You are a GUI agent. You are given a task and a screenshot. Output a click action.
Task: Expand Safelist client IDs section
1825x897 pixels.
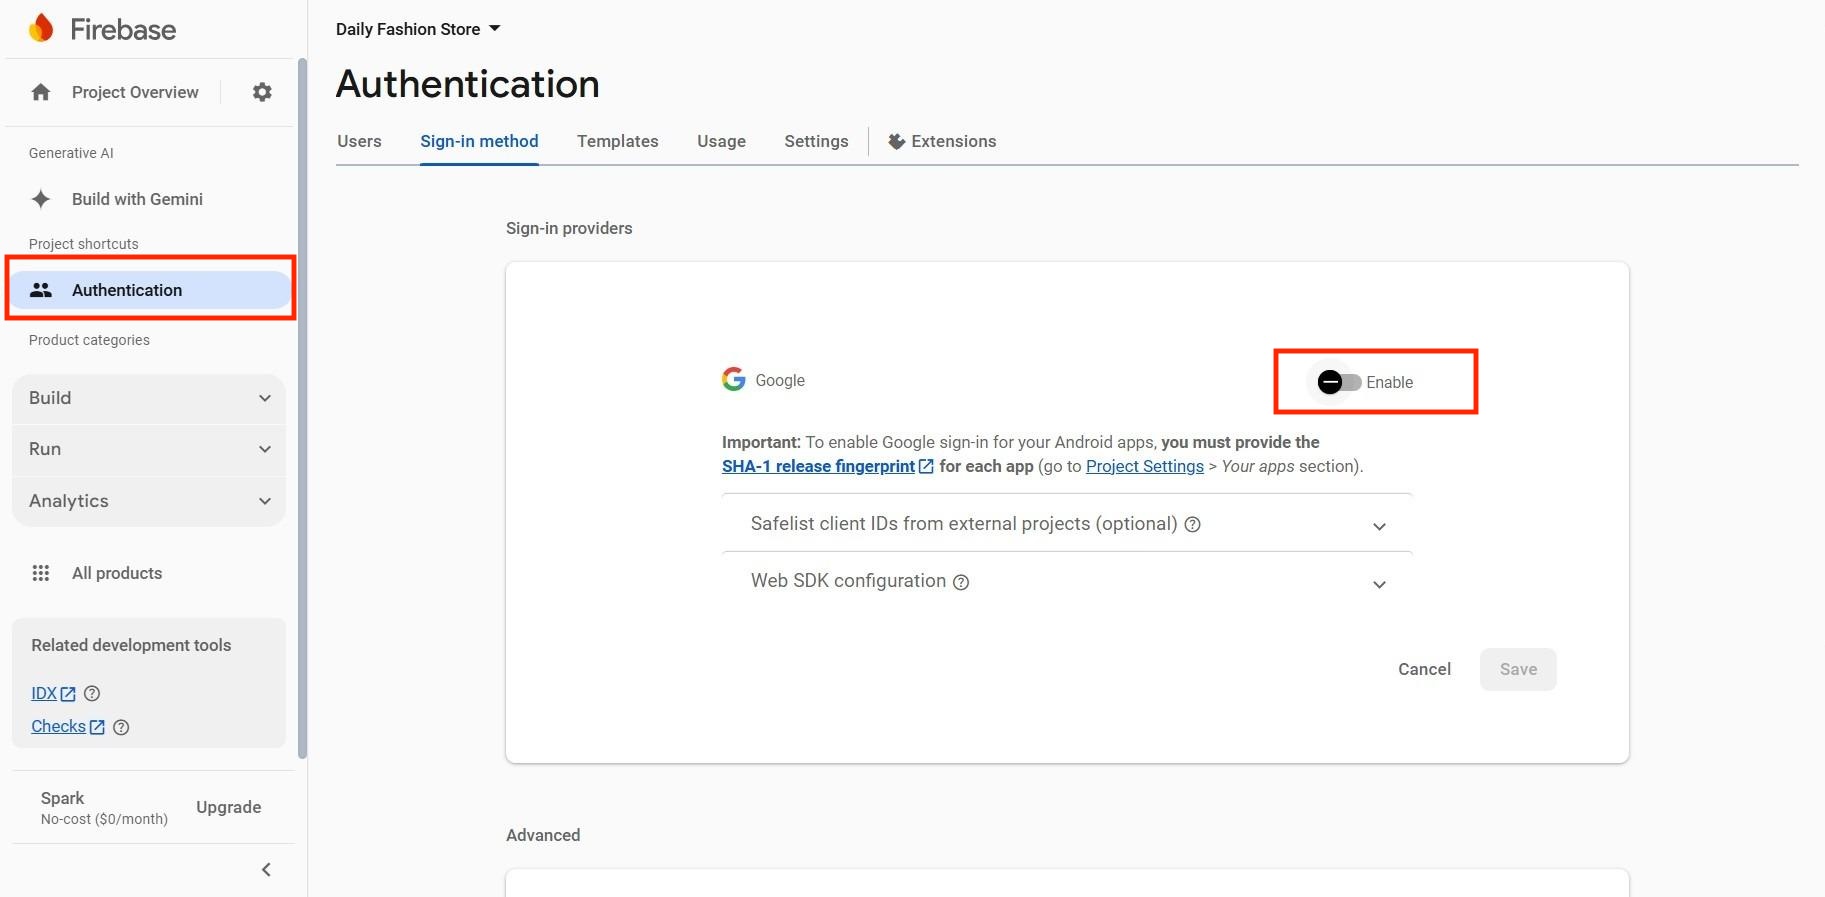[1067, 524]
